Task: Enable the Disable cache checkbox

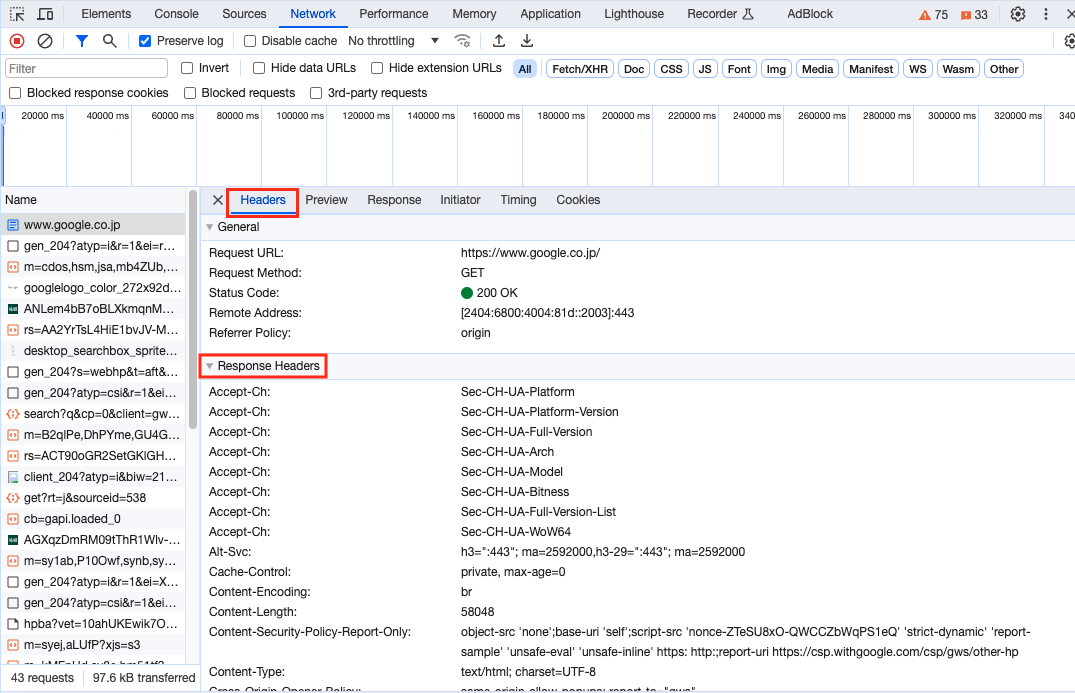Action: click(251, 41)
